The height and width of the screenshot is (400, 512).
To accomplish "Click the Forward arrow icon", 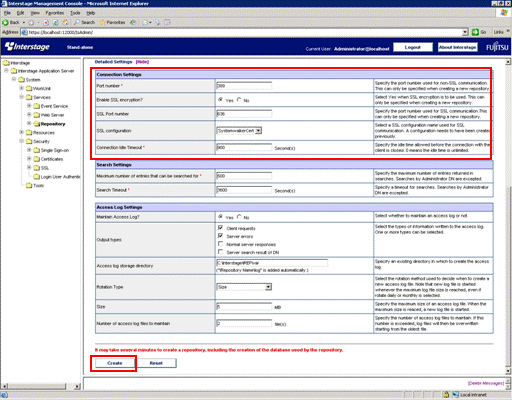I will pos(31,22).
